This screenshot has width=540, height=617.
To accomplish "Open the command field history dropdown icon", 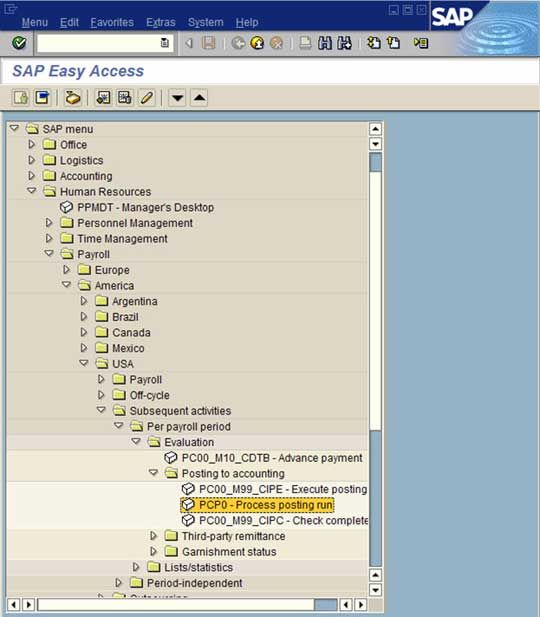I will [x=165, y=42].
